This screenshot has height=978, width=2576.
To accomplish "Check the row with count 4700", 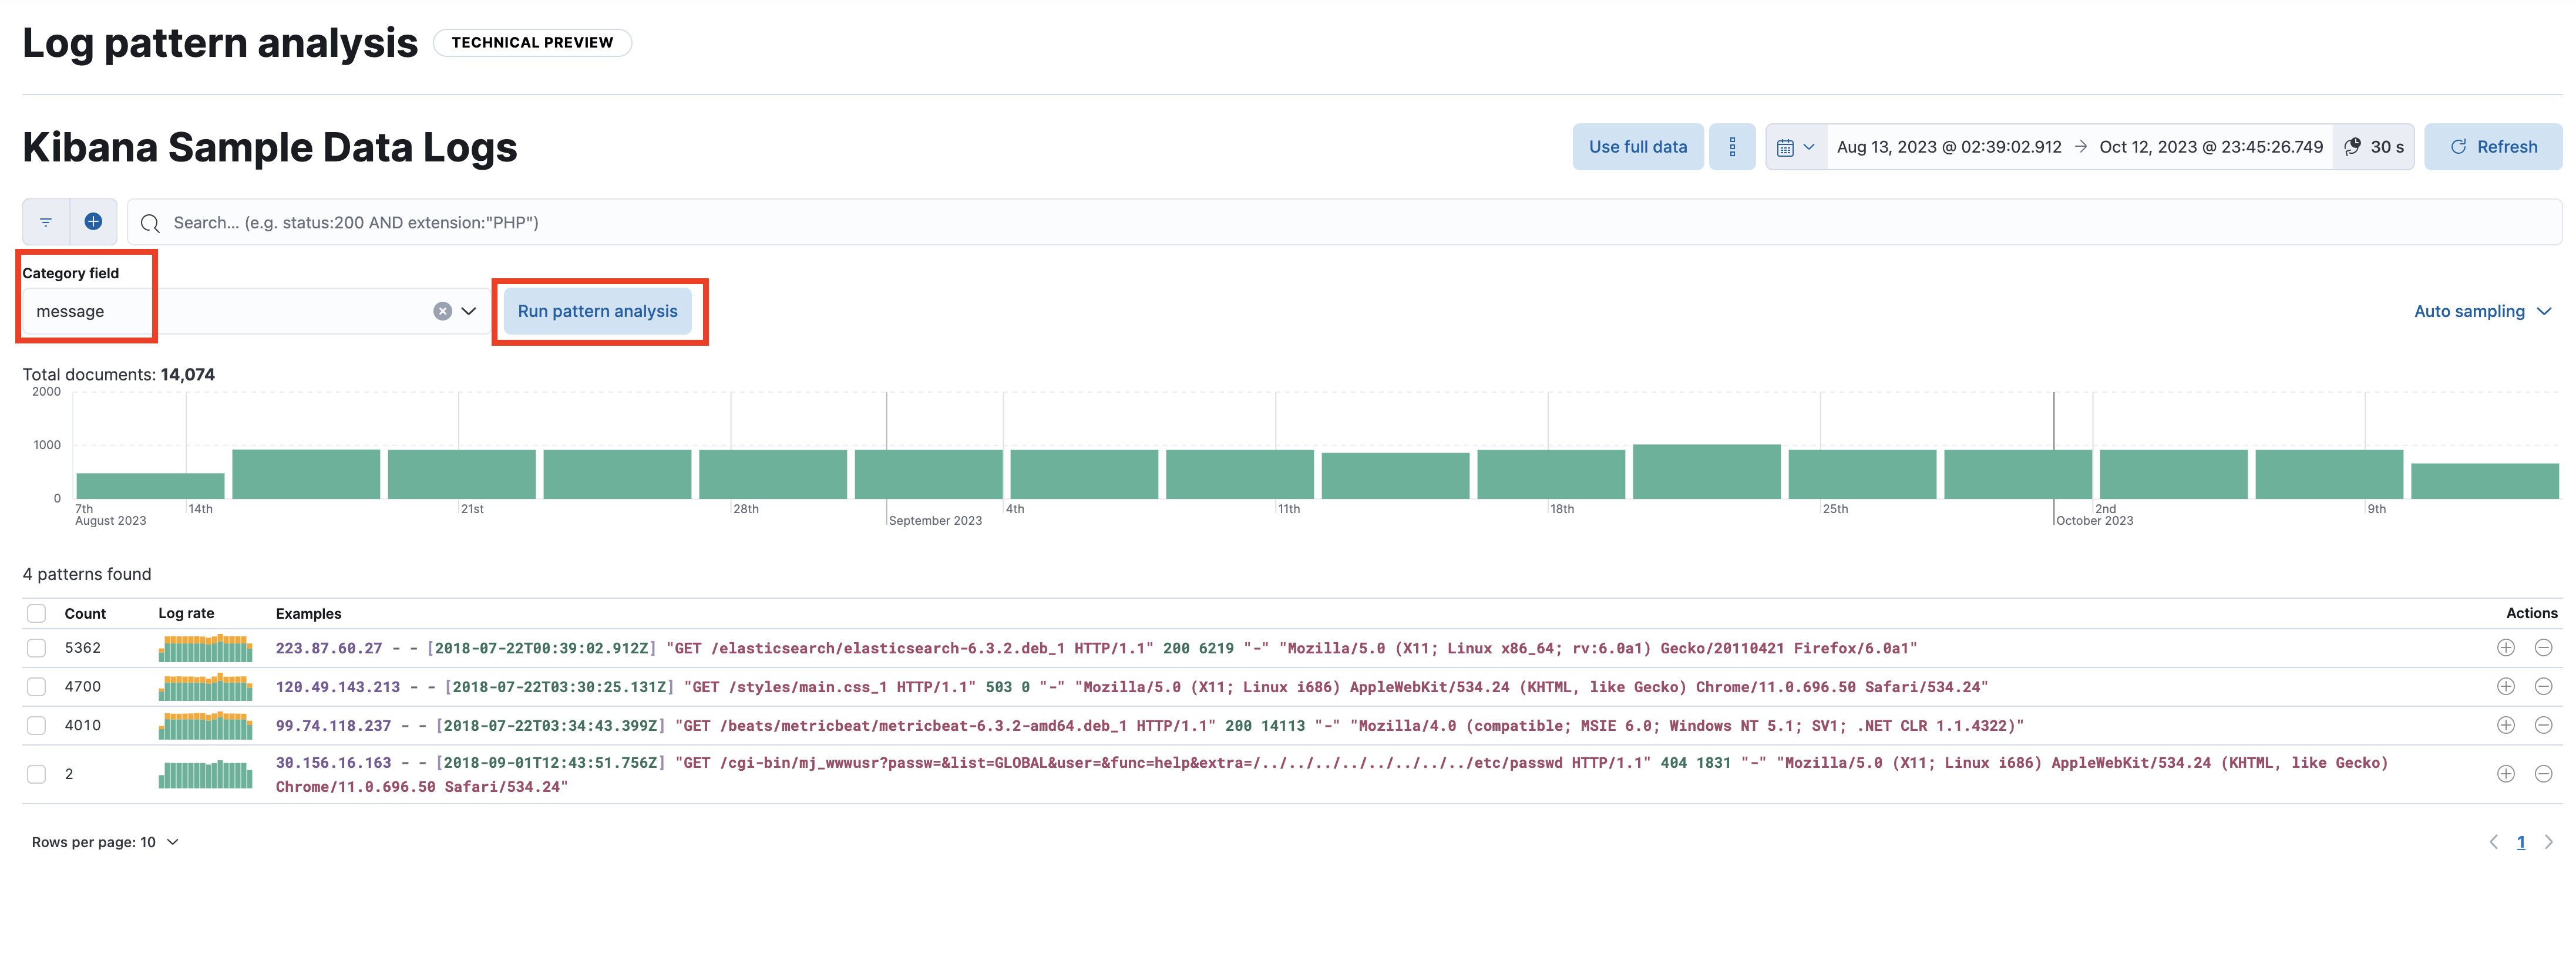I will pyautogui.click(x=37, y=687).
